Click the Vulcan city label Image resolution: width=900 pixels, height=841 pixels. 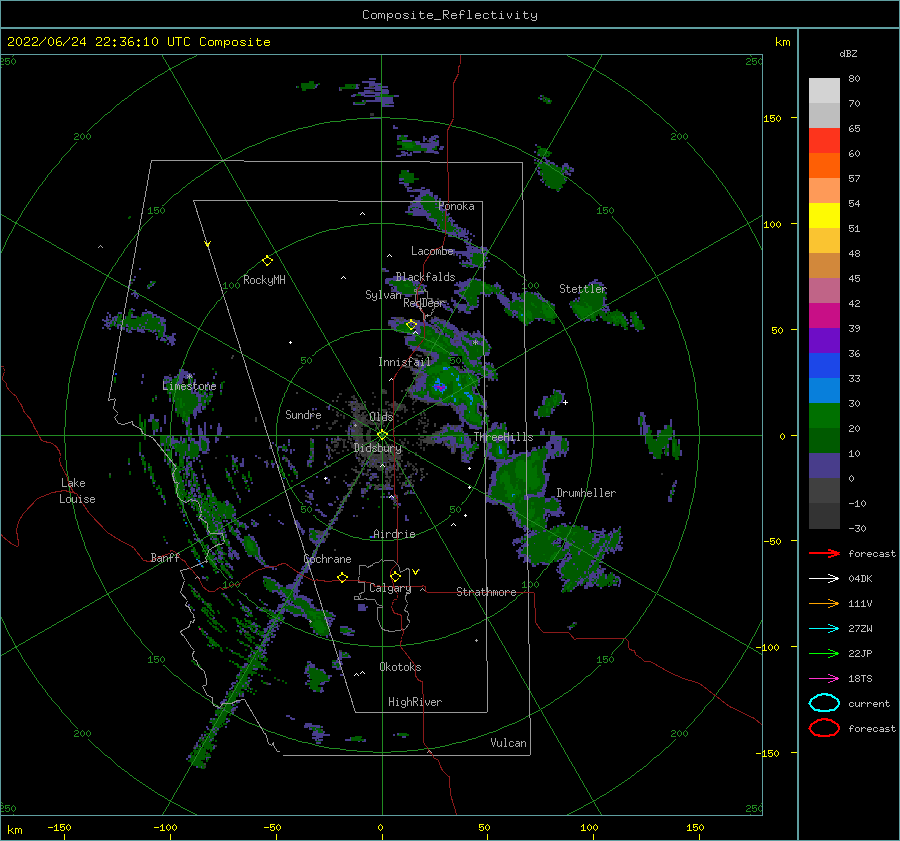(509, 743)
